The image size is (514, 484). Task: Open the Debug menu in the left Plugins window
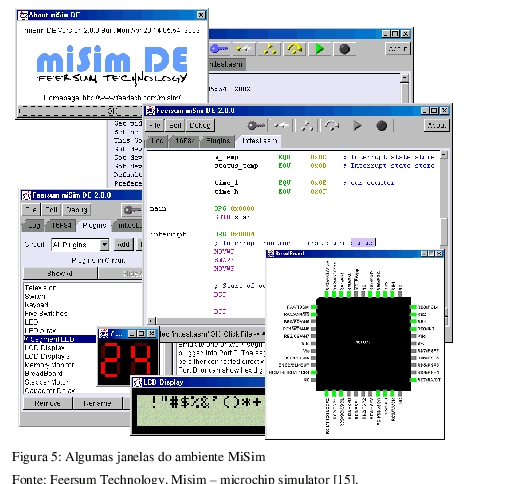[77, 210]
